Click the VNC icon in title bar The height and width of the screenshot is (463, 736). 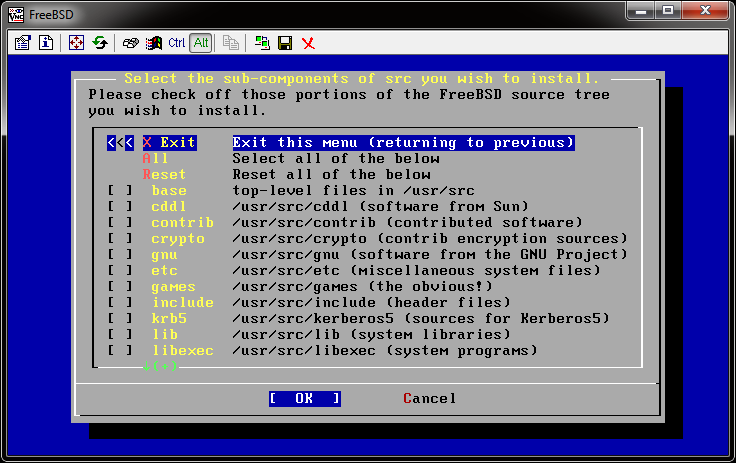tap(15, 15)
